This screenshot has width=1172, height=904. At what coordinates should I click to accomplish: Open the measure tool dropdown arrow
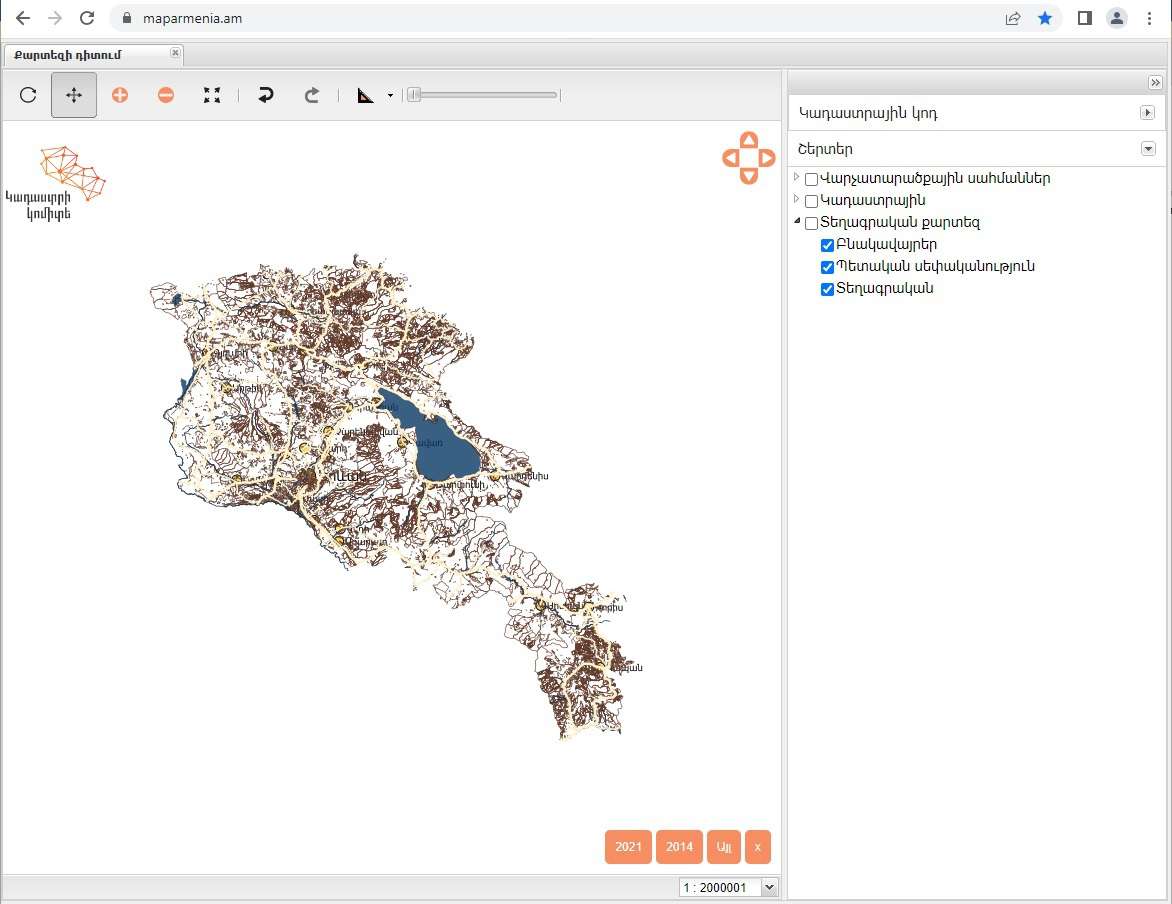click(x=390, y=96)
